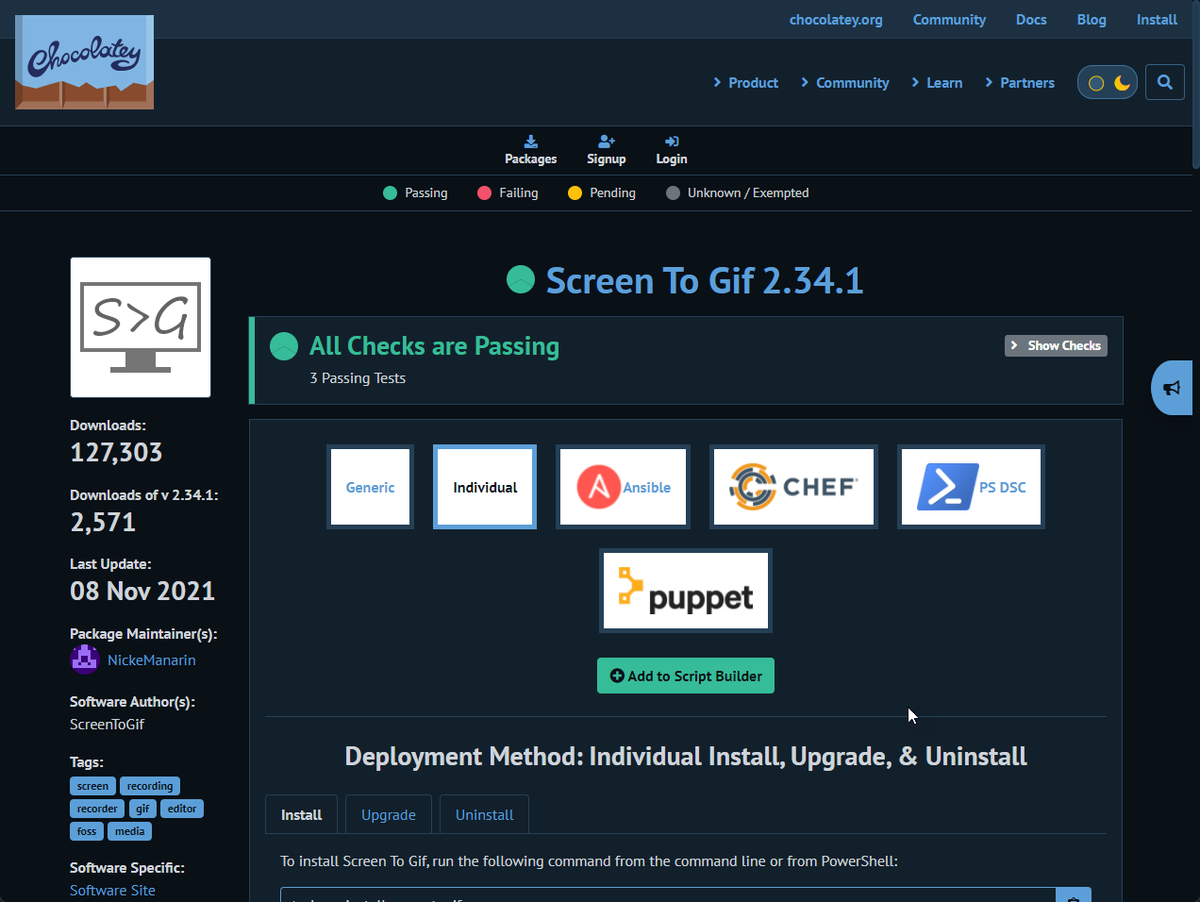Click the page vertical scrollbar
Image resolution: width=1200 pixels, height=902 pixels.
1194,85
